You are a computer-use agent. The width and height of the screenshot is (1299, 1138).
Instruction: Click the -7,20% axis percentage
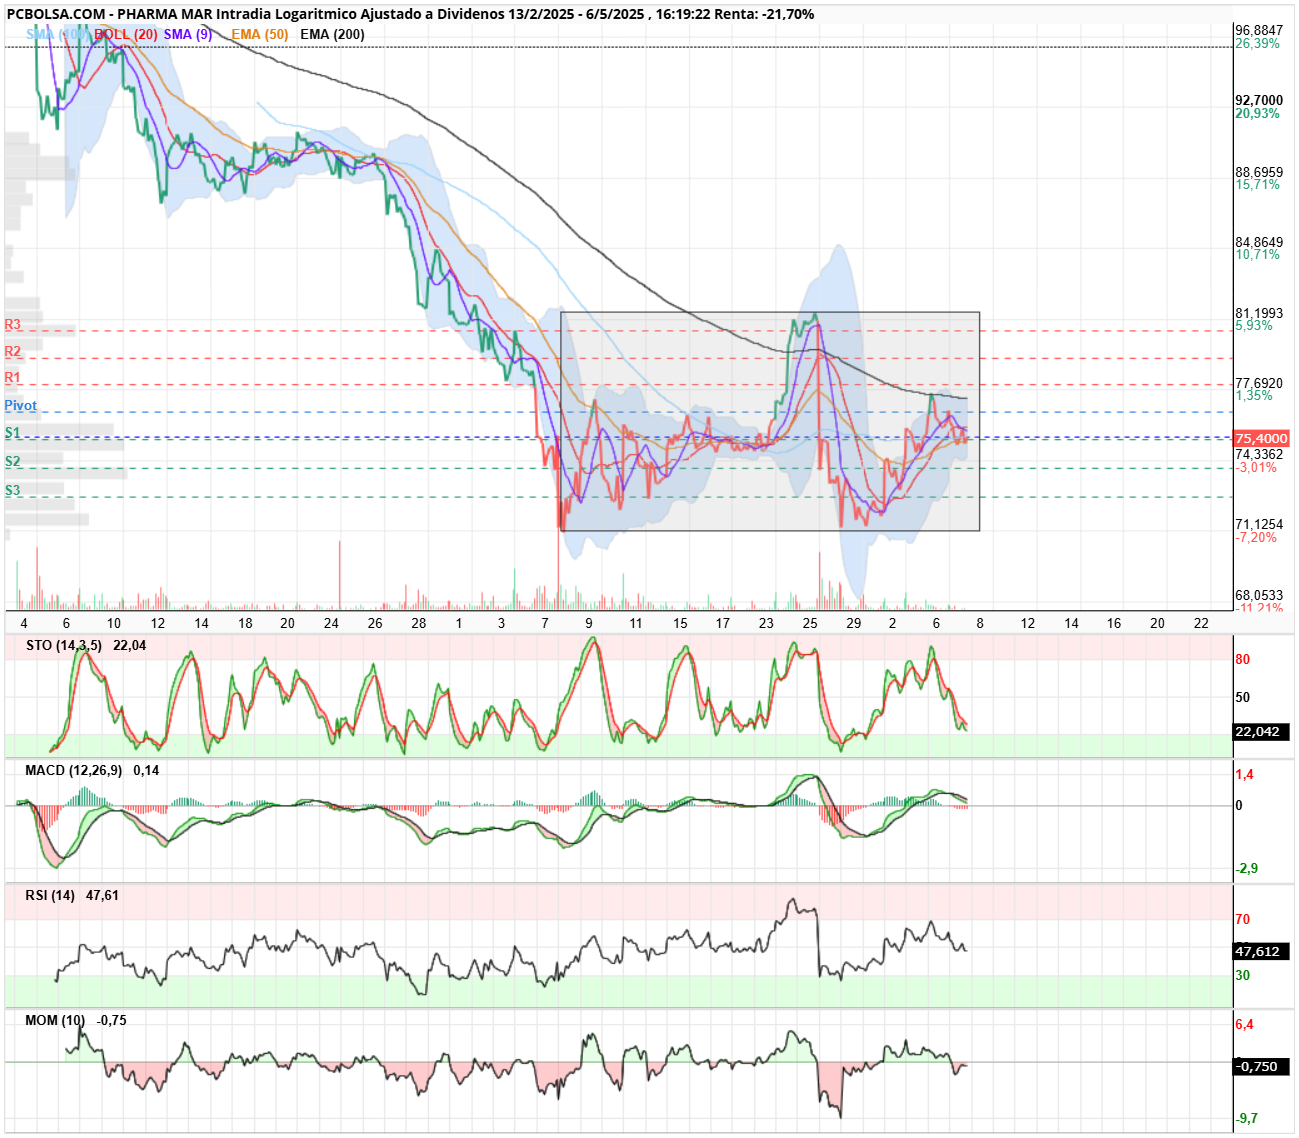click(x=1256, y=537)
